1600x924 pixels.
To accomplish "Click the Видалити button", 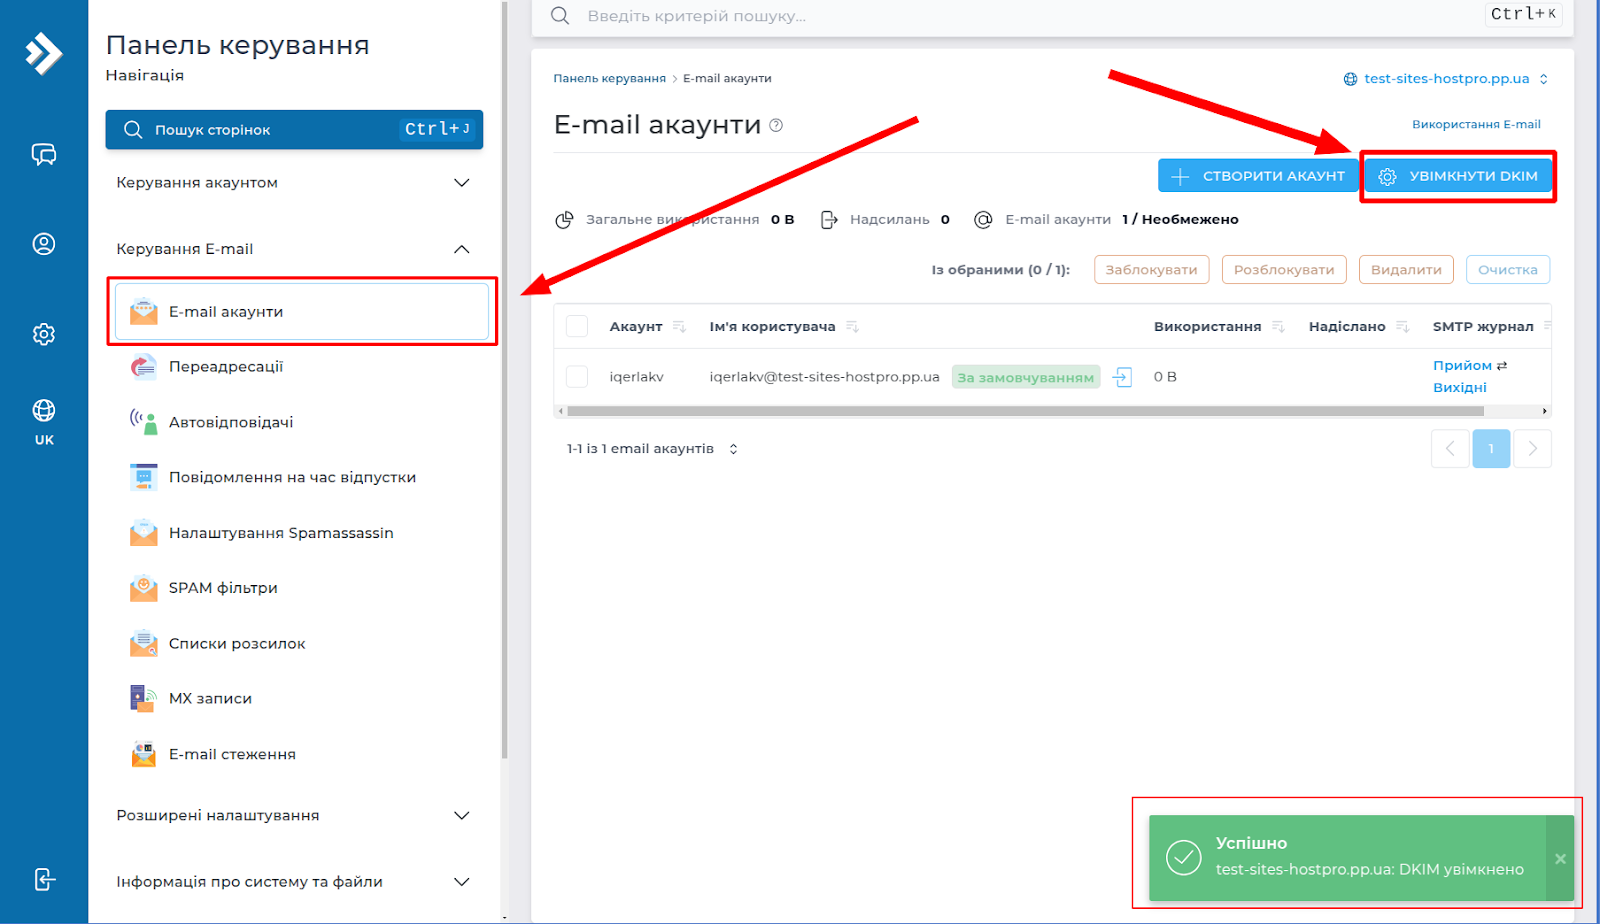I will [x=1406, y=270].
